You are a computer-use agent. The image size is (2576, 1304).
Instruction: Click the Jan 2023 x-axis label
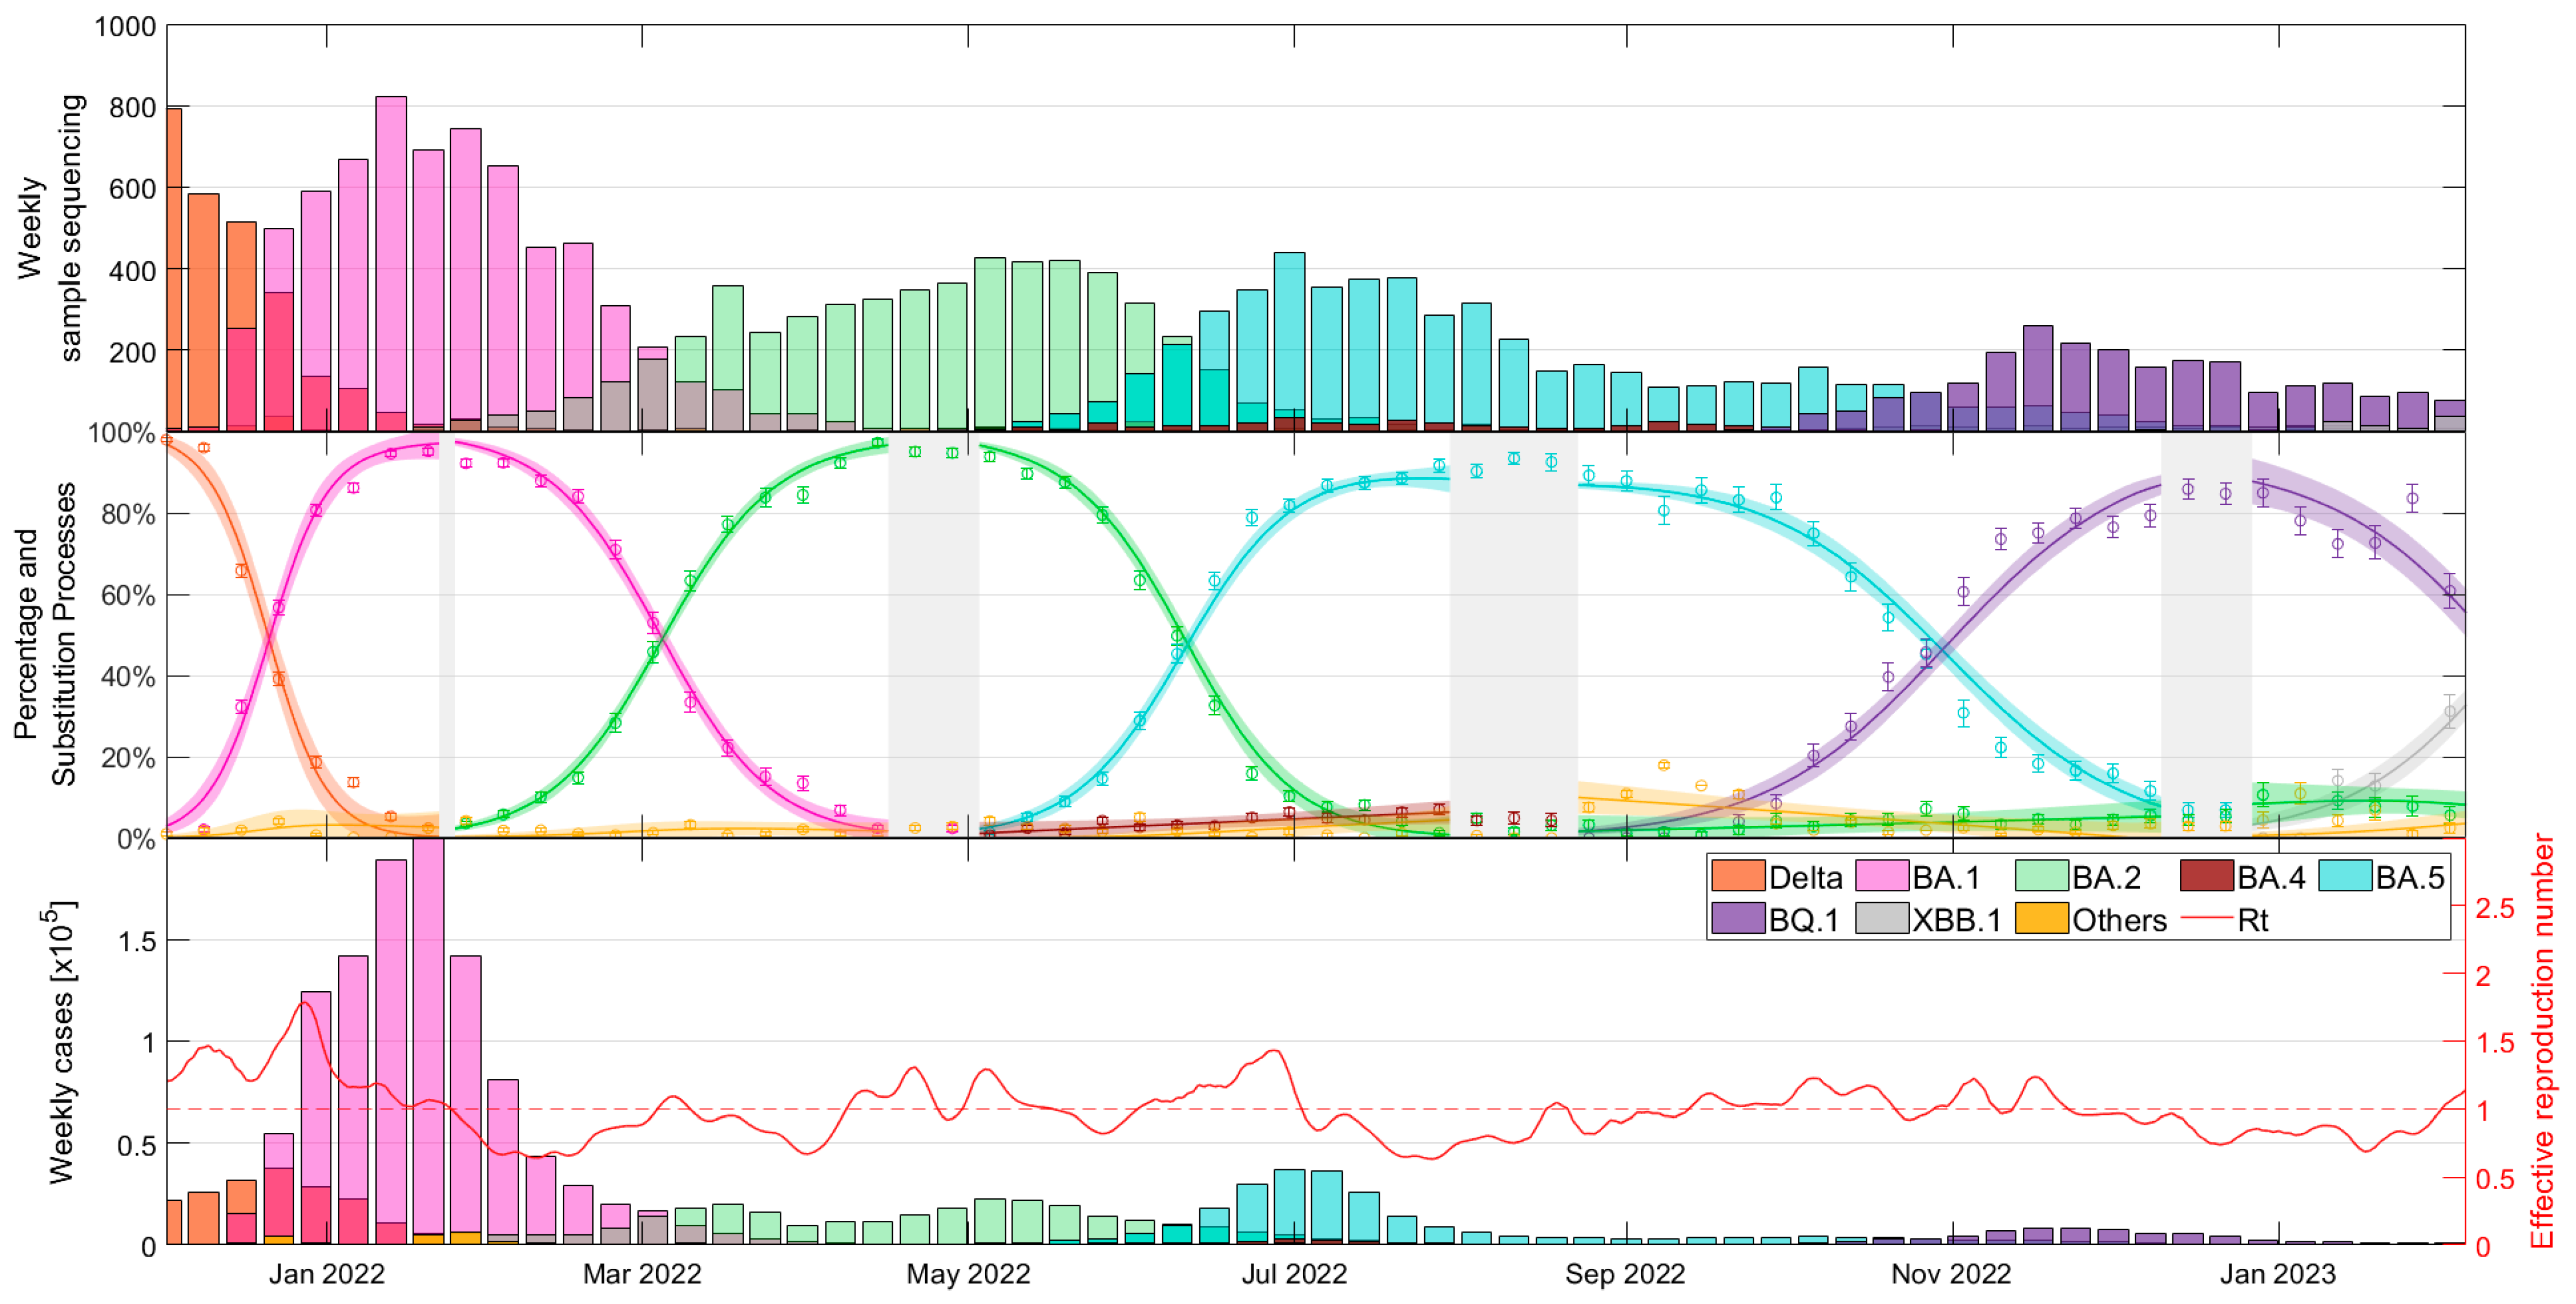2278,1274
